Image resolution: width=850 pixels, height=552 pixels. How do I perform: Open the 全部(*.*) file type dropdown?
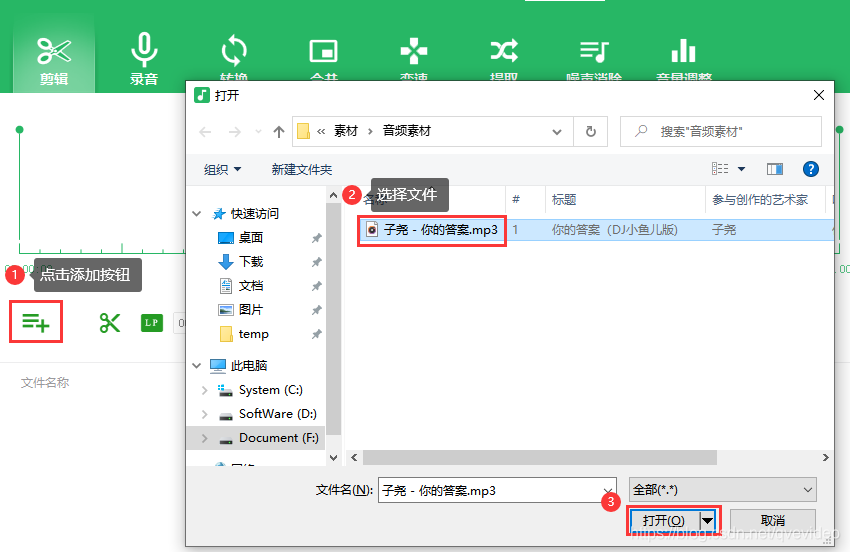coord(723,490)
